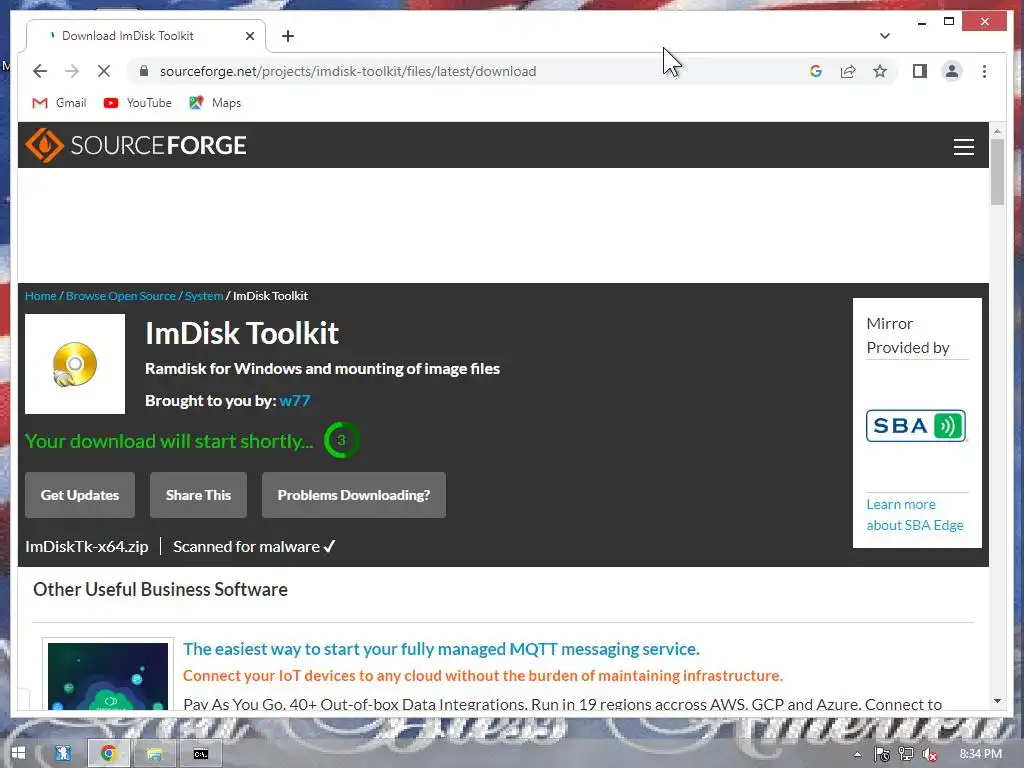Share this page using the share icon
The width and height of the screenshot is (1024, 768).
click(x=848, y=71)
